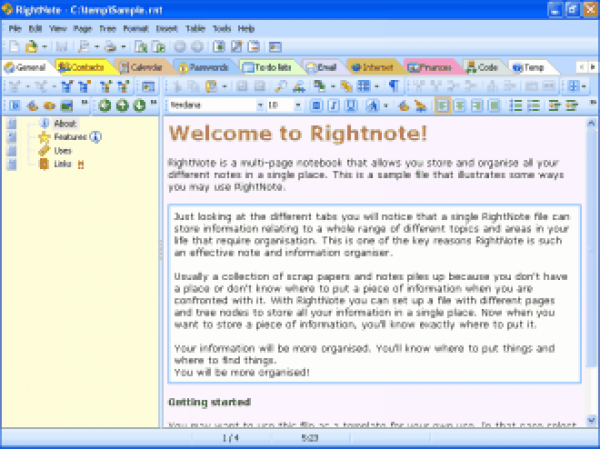Click the open folder icon in the top toolbar
This screenshot has width=600, height=449.
click(x=31, y=47)
